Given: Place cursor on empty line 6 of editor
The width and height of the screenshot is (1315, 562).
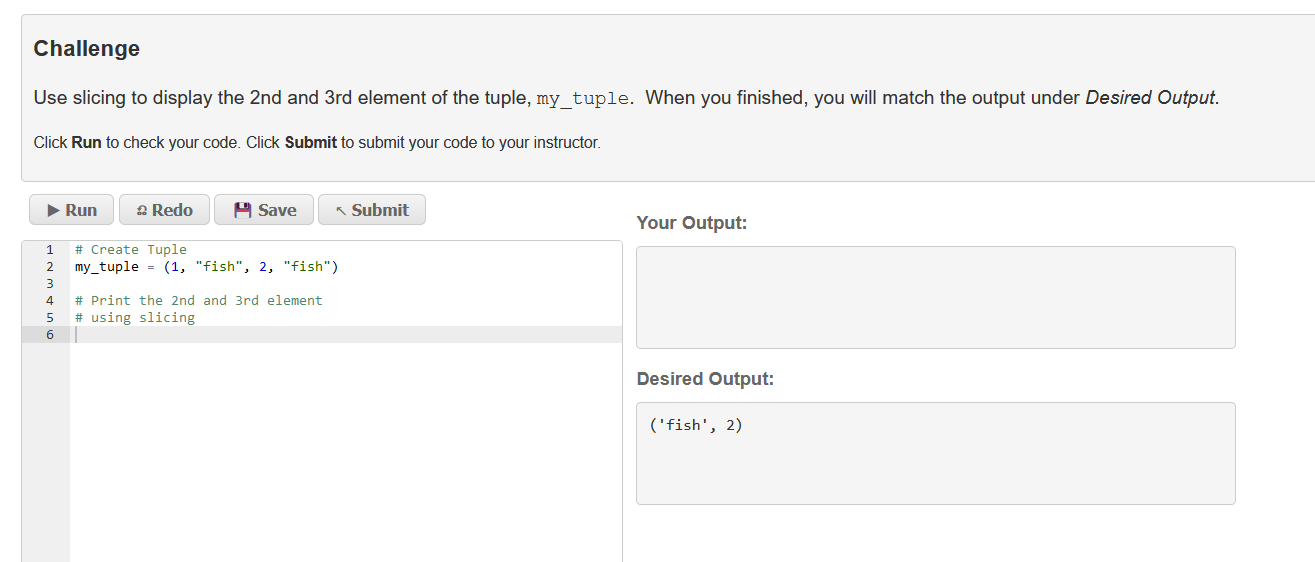Looking at the screenshot, I should pos(346,335).
